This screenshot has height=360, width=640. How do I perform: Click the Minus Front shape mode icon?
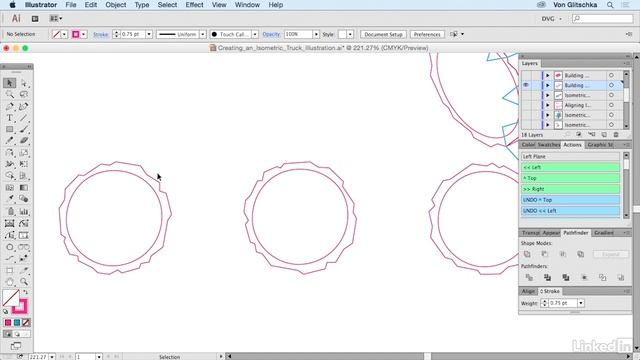tap(545, 254)
